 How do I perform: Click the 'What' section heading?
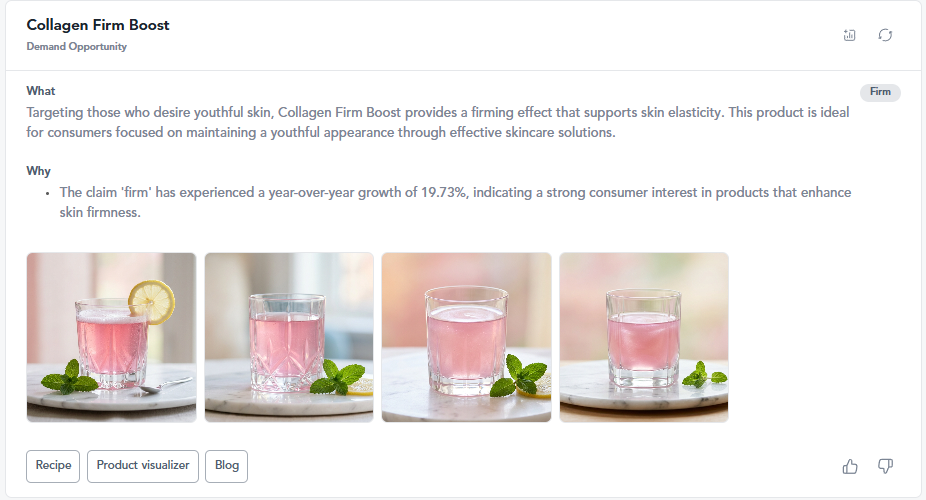[x=41, y=91]
